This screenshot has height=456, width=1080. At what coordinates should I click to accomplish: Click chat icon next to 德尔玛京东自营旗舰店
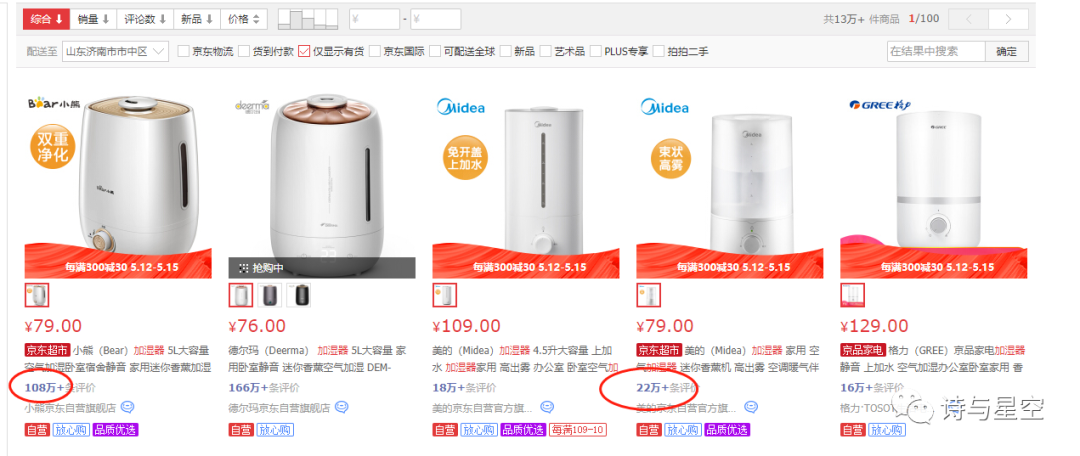pos(342,407)
